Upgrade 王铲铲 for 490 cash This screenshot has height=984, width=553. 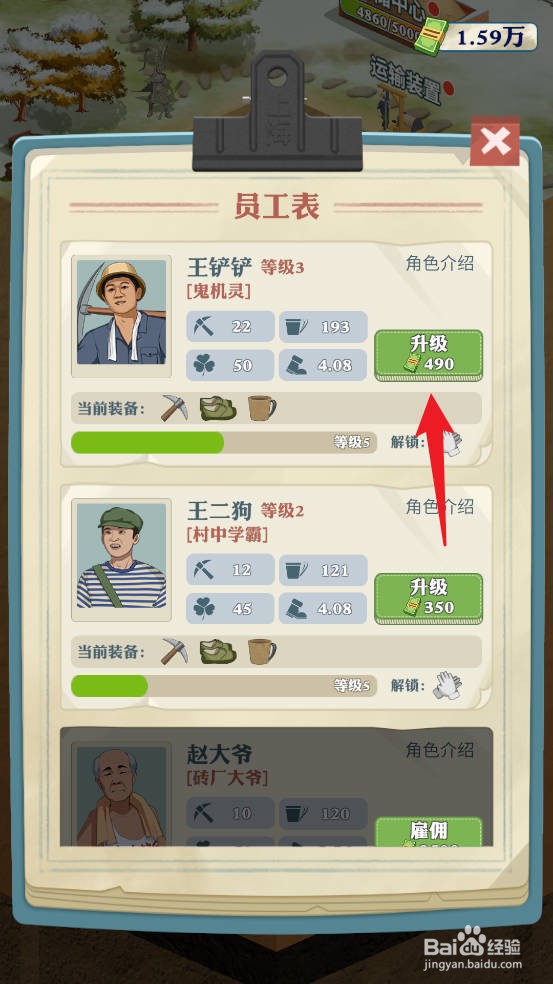point(429,355)
